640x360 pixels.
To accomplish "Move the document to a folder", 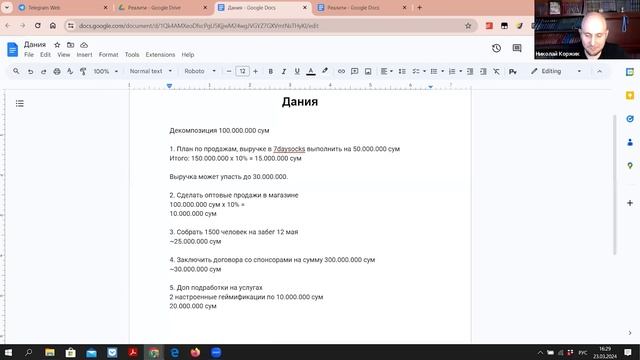I will [x=71, y=45].
